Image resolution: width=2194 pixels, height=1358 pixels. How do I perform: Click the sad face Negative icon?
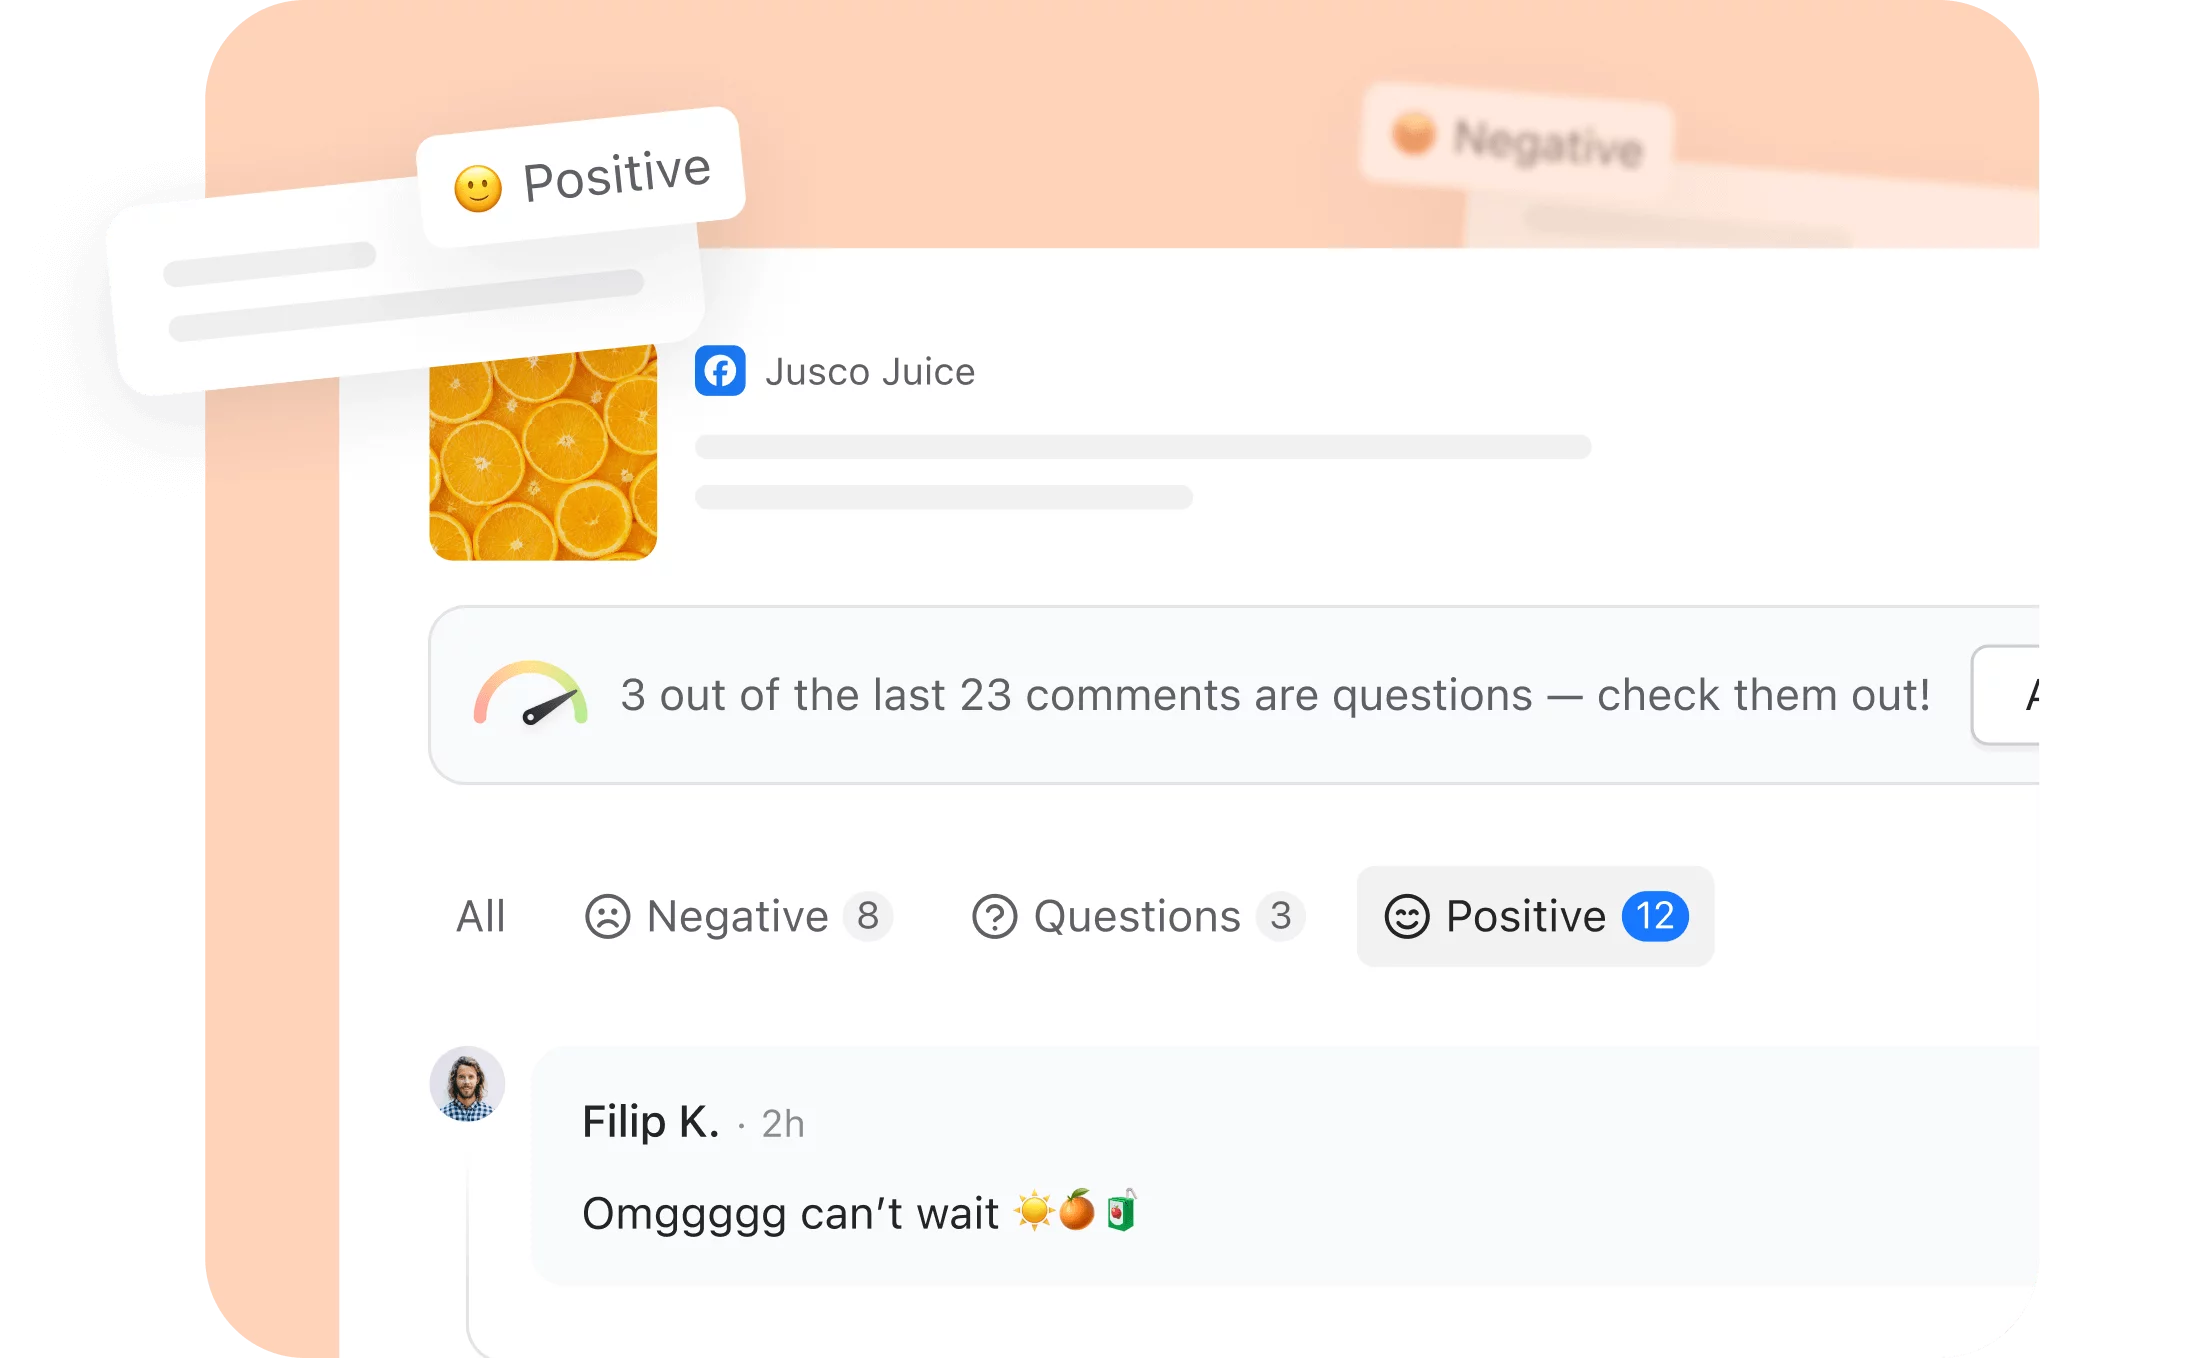(607, 916)
